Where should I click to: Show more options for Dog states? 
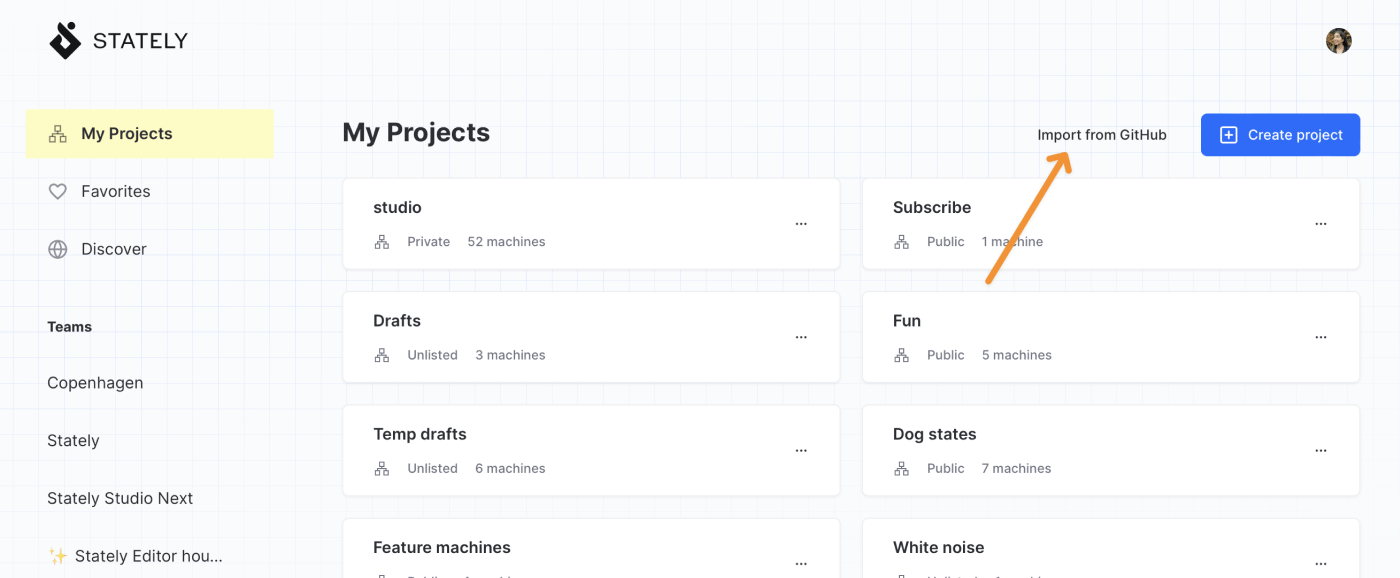point(1321,451)
